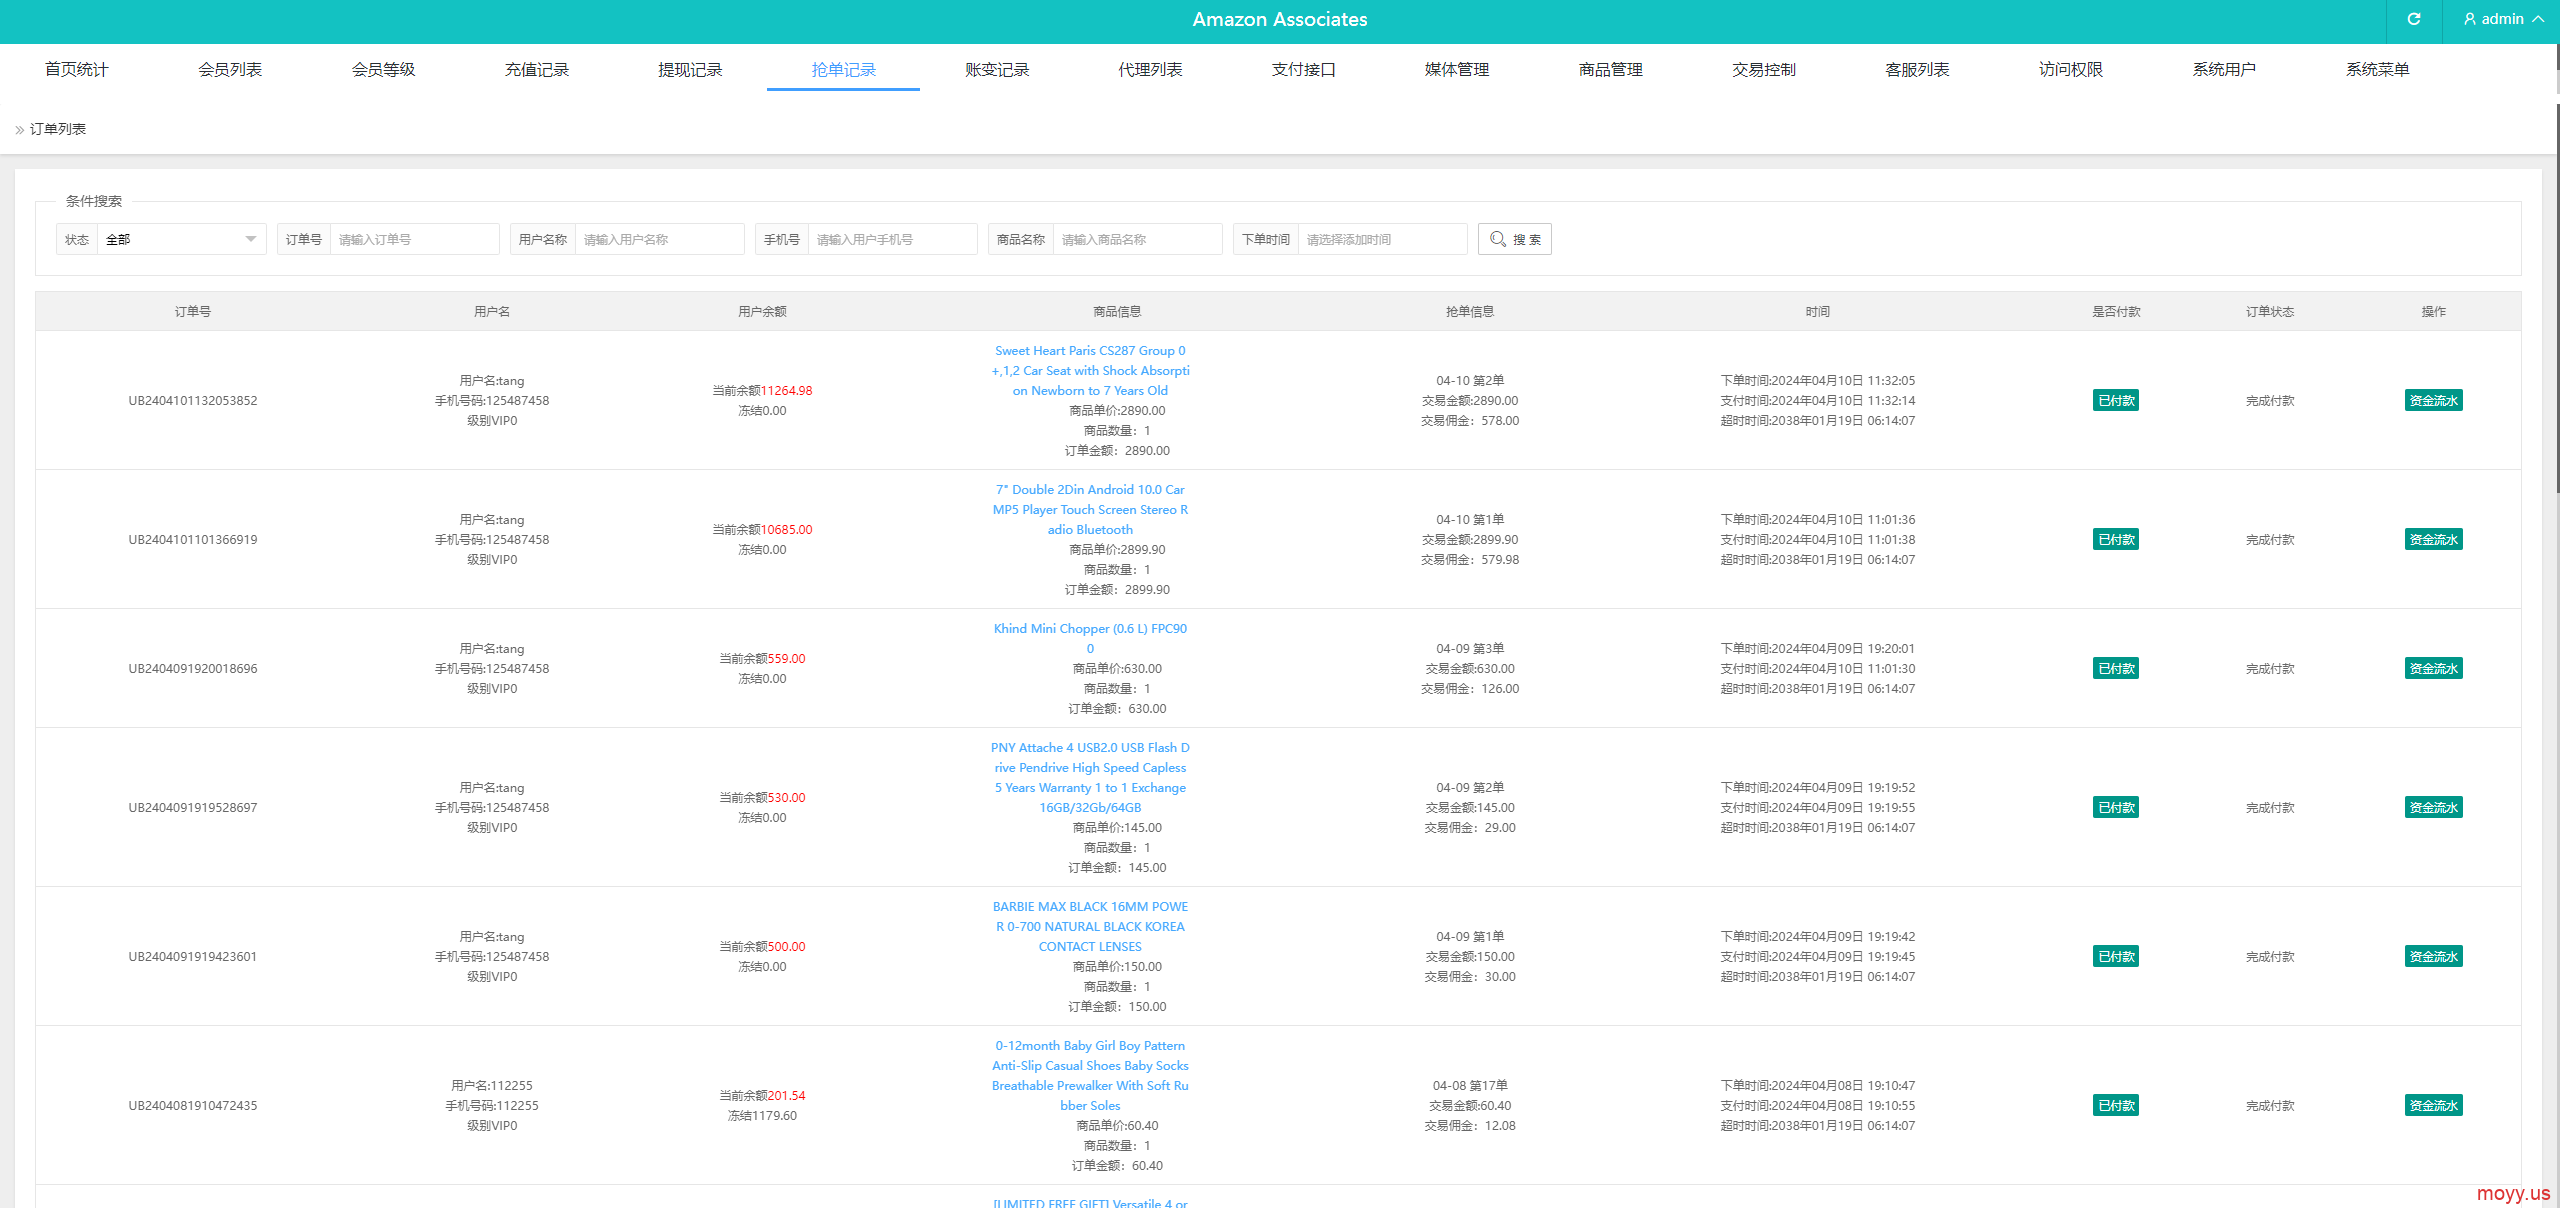Click the Amazon Associates title

(1280, 19)
